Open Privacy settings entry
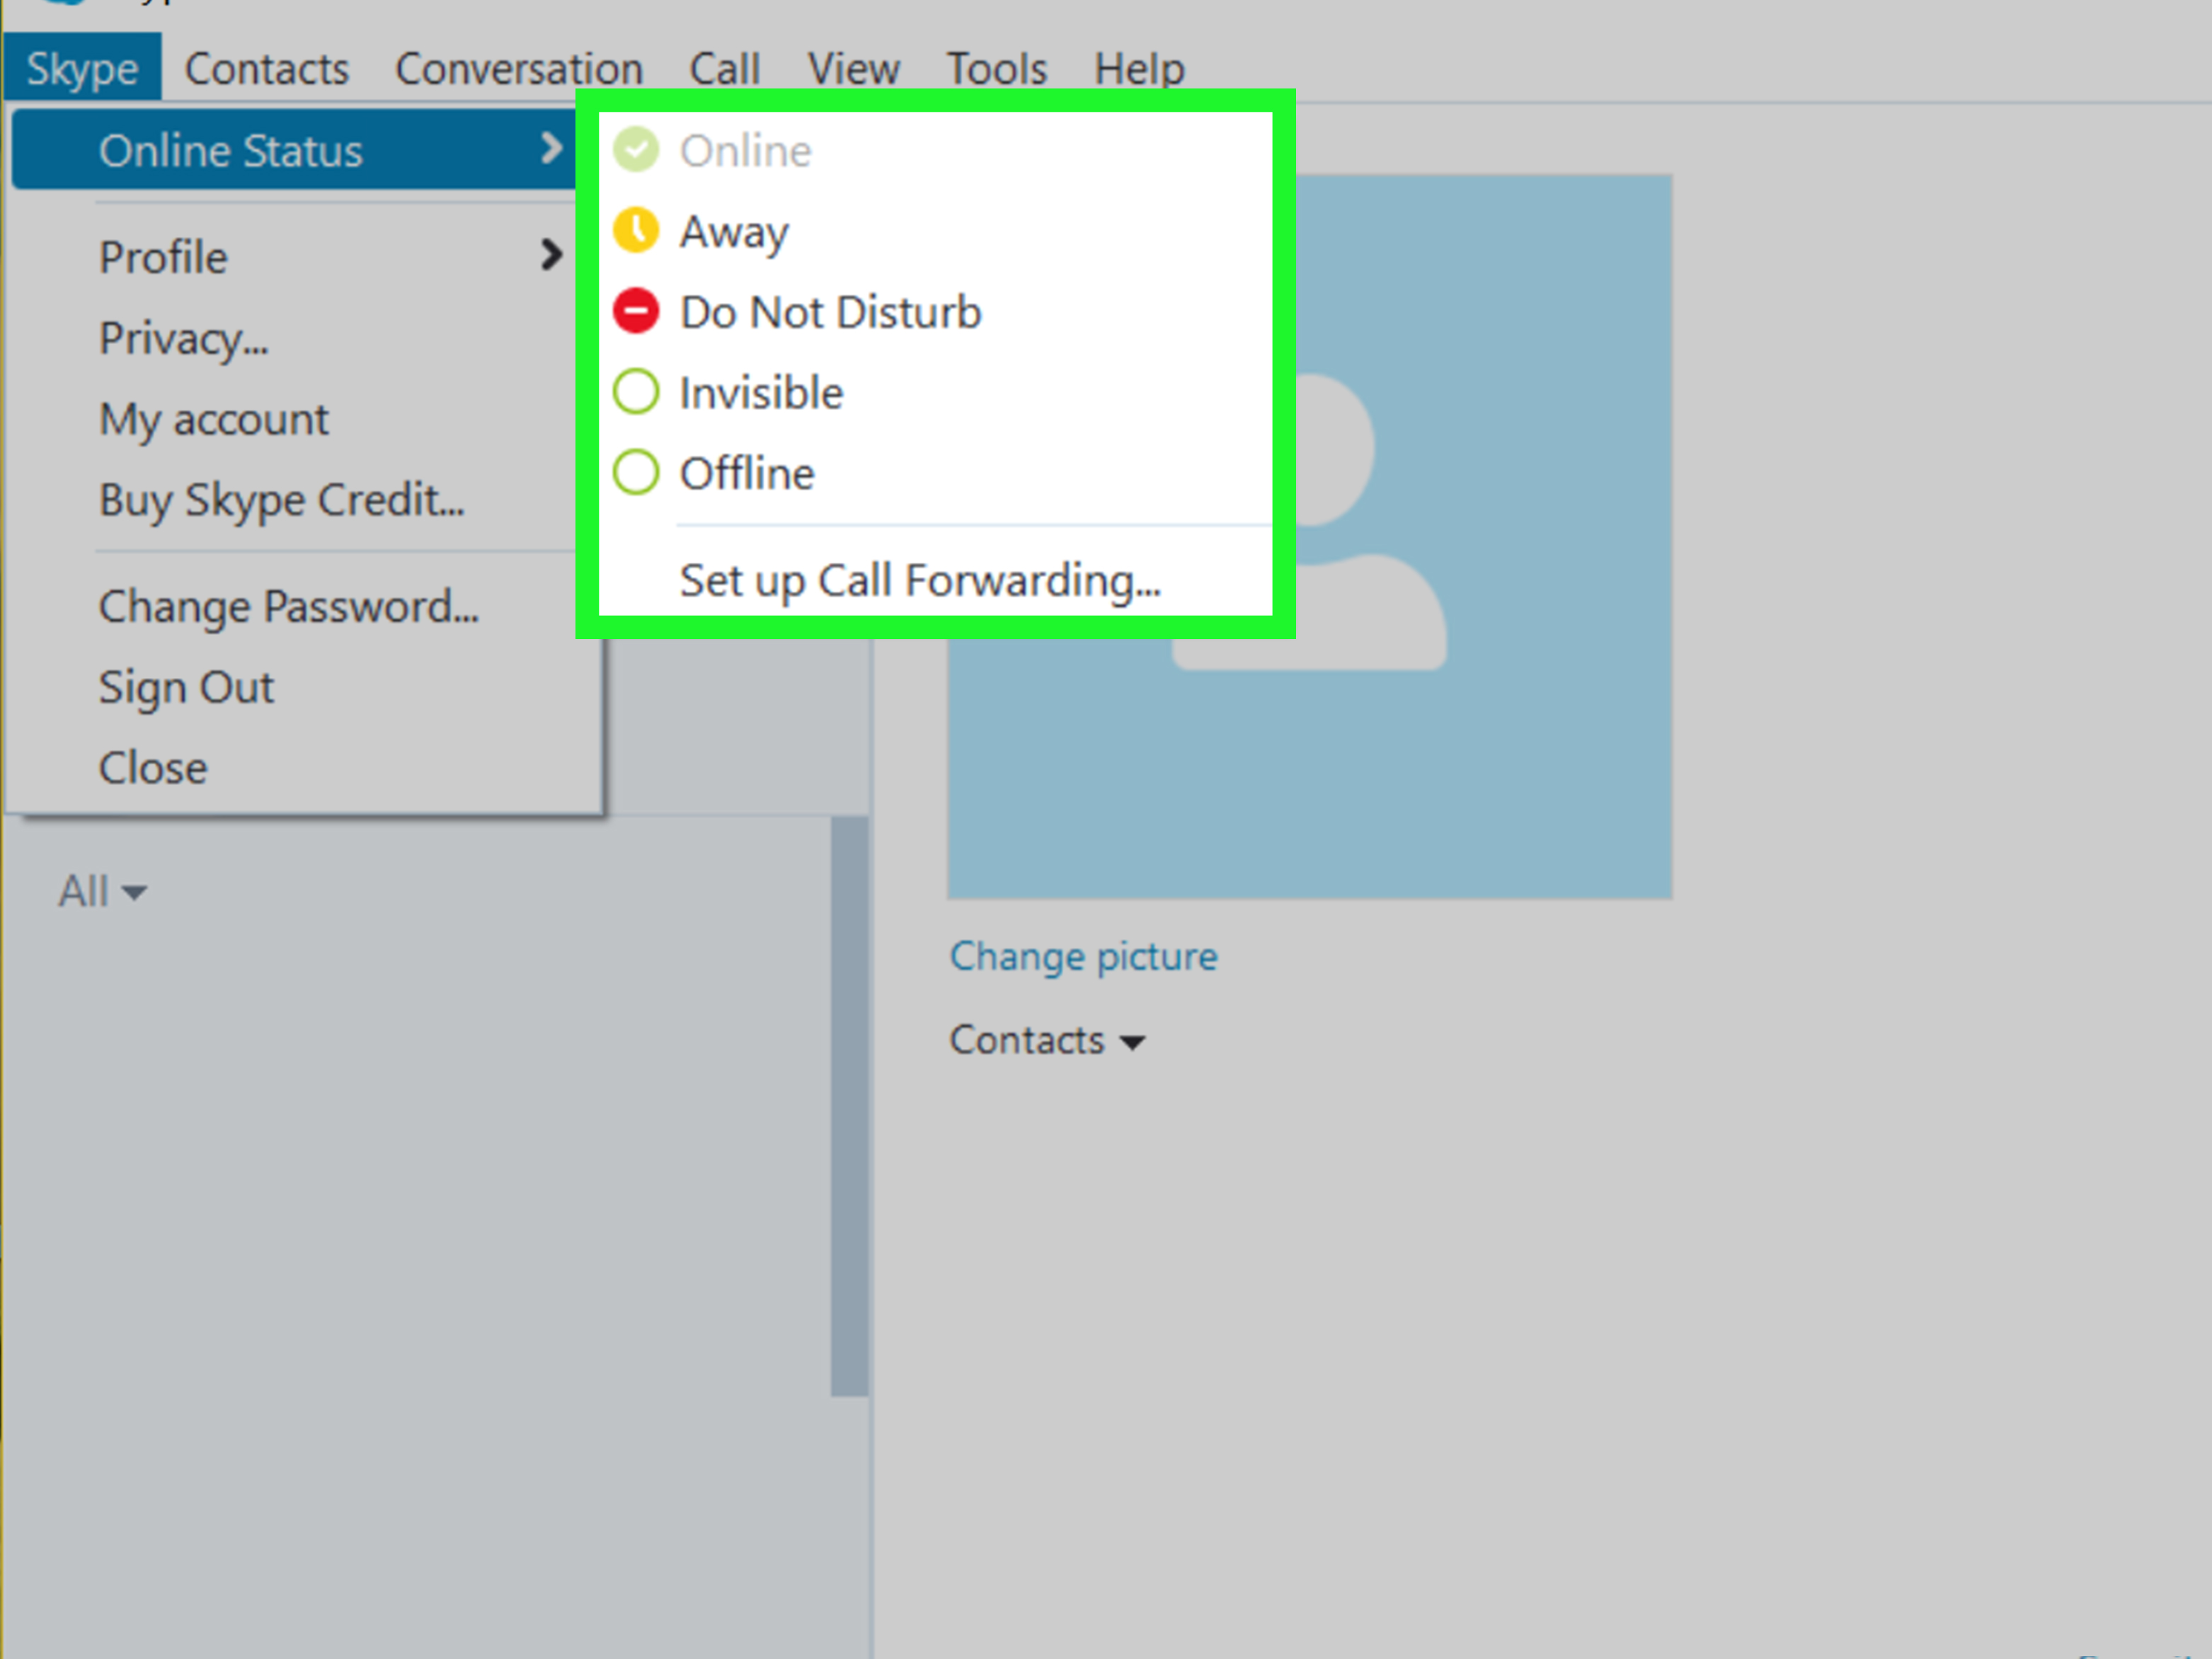The width and height of the screenshot is (2212, 1659). tap(184, 338)
